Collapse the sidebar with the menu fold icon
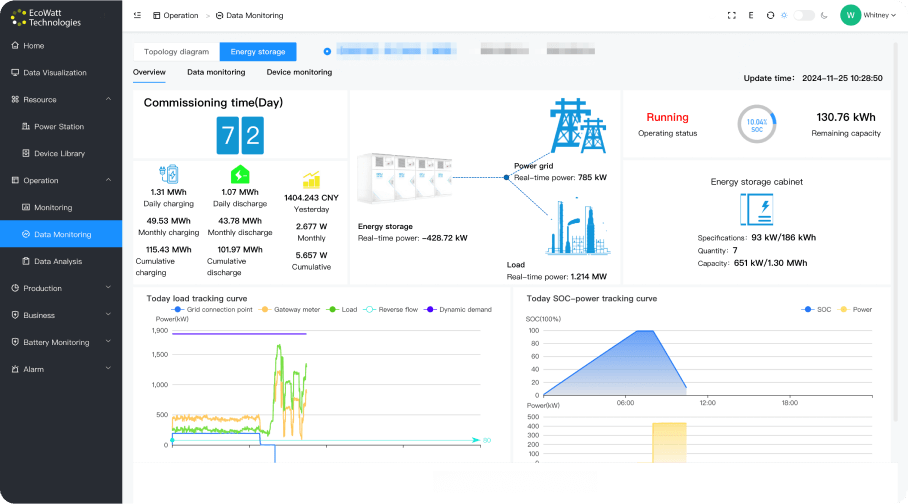 137,15
